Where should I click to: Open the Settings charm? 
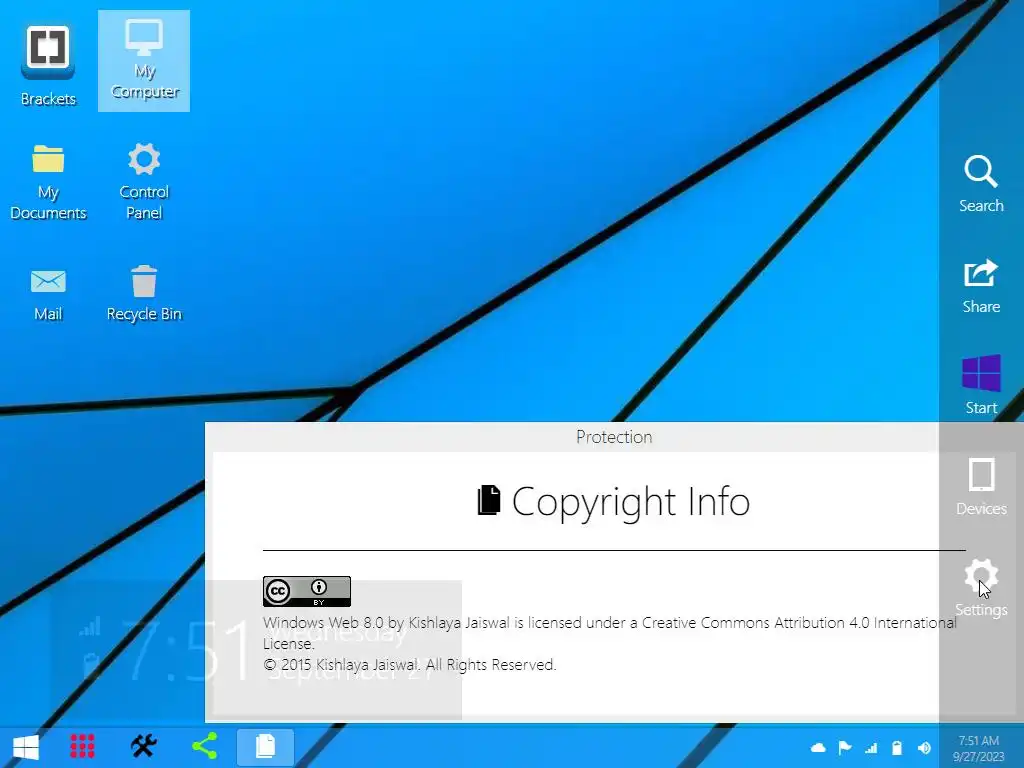981,587
